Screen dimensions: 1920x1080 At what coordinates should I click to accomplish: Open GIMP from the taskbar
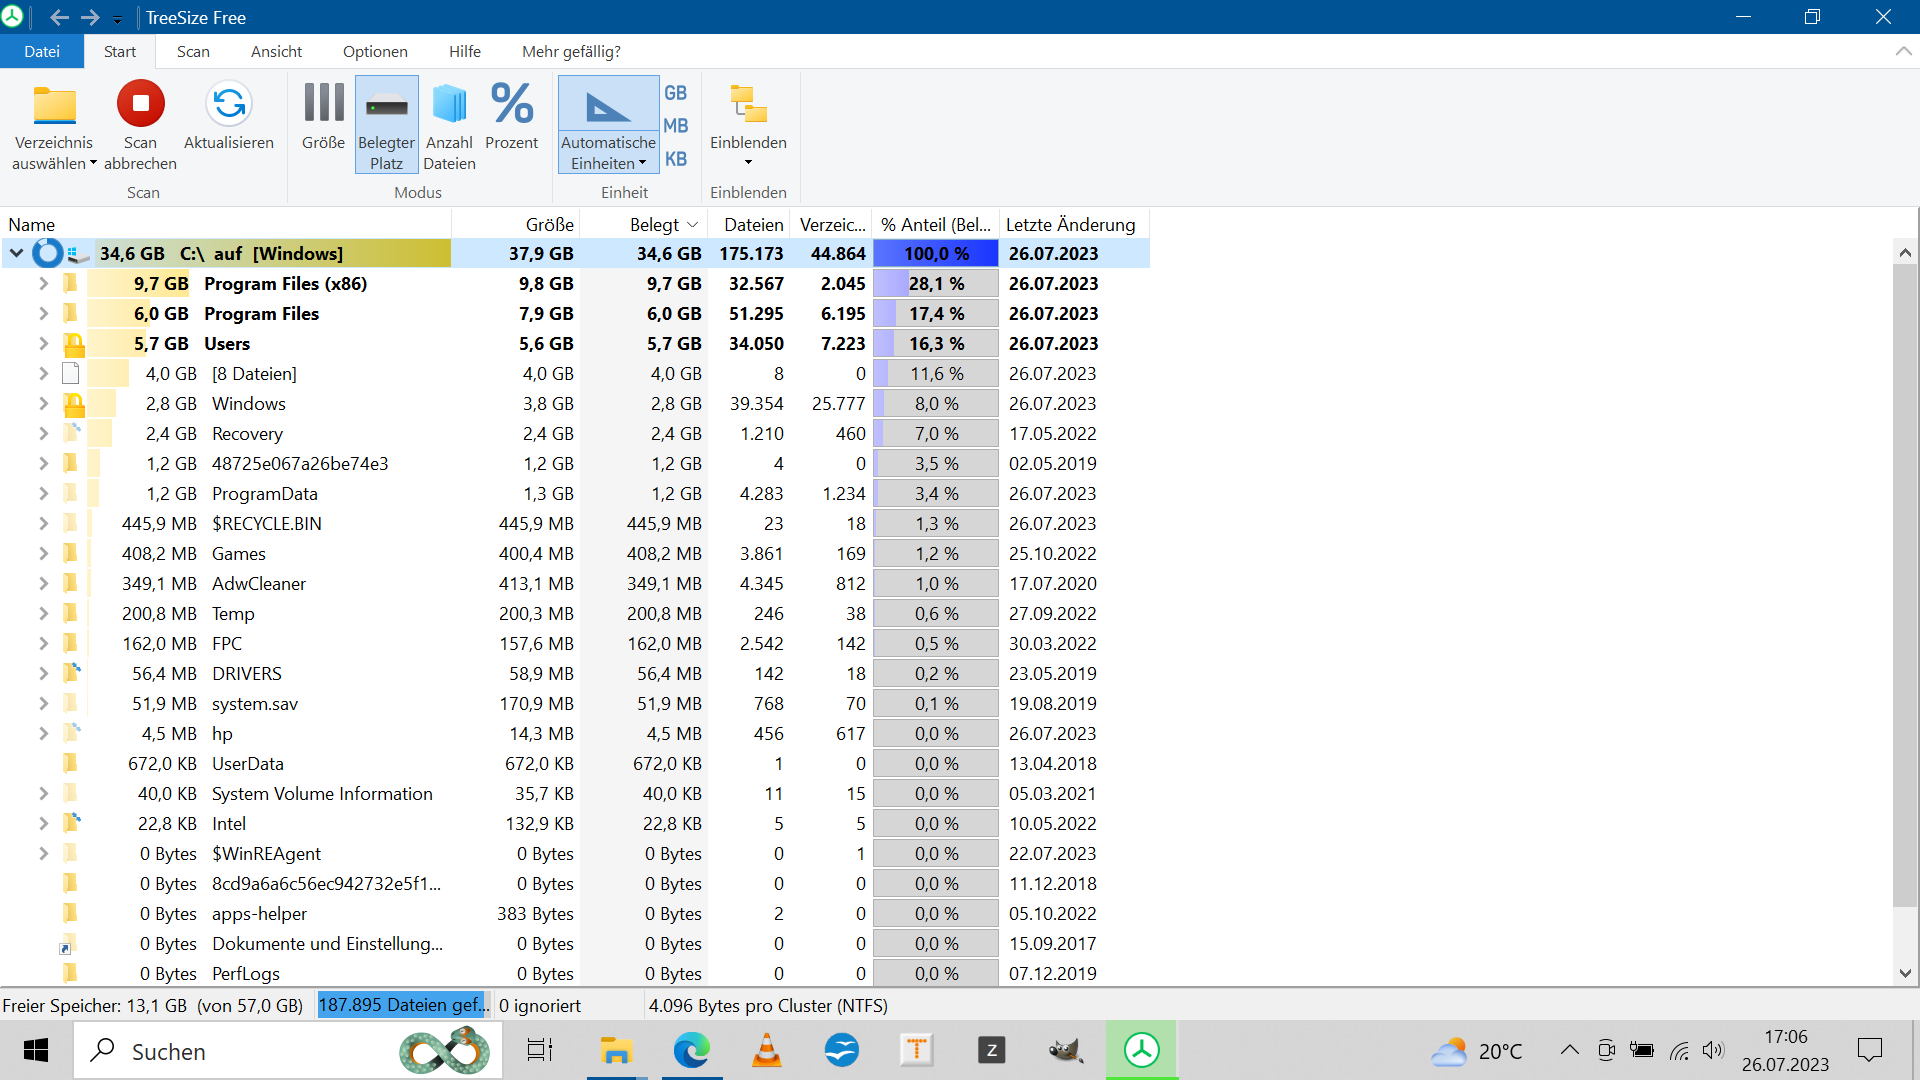point(1066,1051)
